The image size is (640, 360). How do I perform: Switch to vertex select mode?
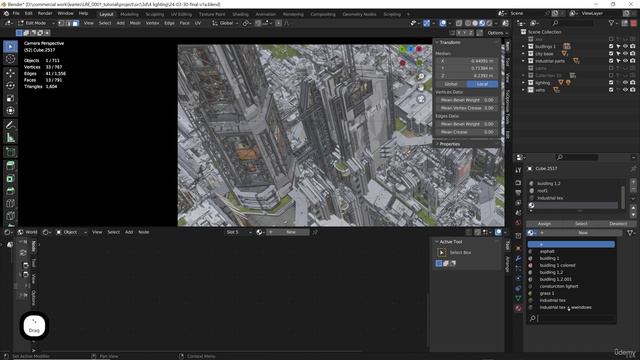pyautogui.click(x=61, y=23)
